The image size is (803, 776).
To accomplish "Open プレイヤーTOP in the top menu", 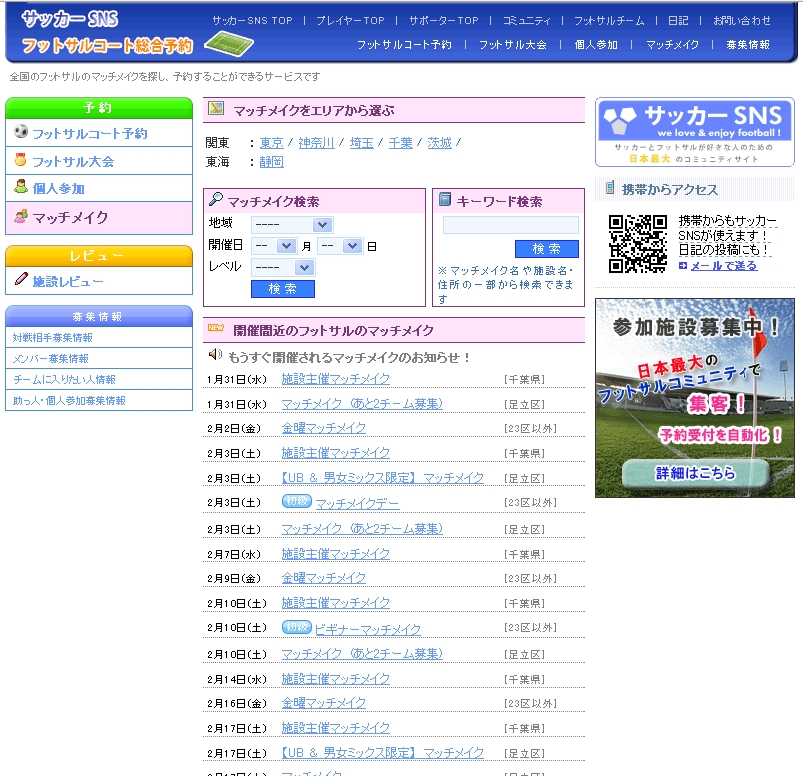I will coord(350,20).
